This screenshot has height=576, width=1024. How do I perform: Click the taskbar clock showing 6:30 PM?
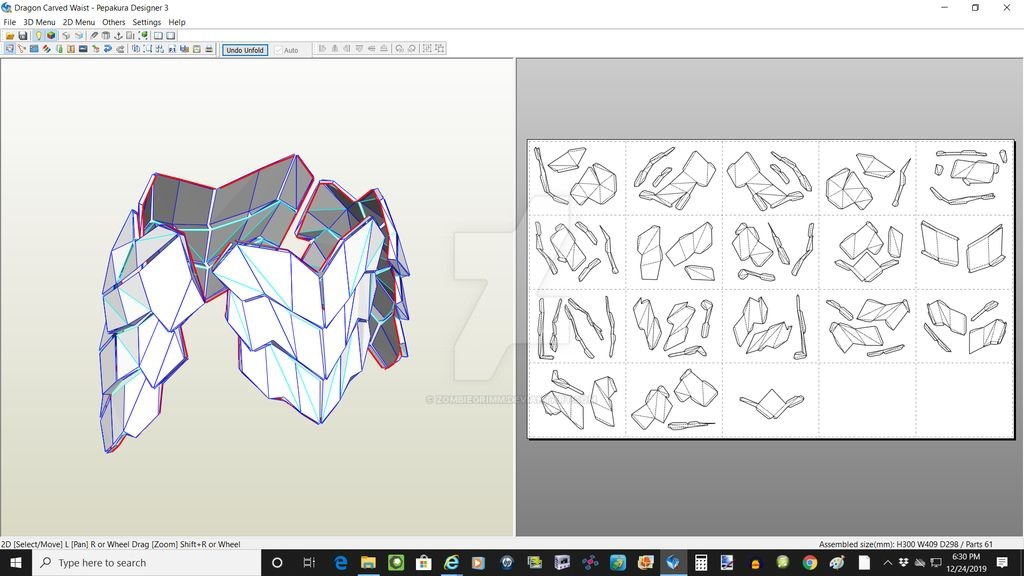point(966,562)
